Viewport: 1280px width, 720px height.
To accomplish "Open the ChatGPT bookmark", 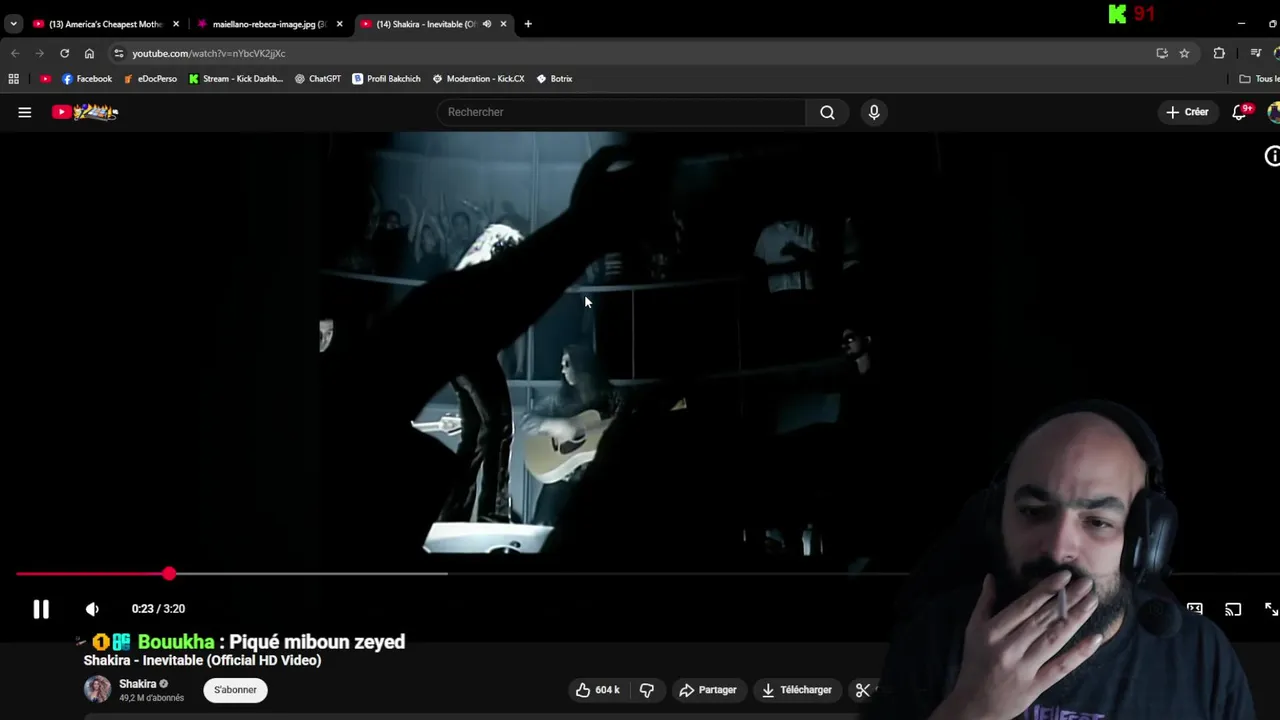I will pos(318,79).
